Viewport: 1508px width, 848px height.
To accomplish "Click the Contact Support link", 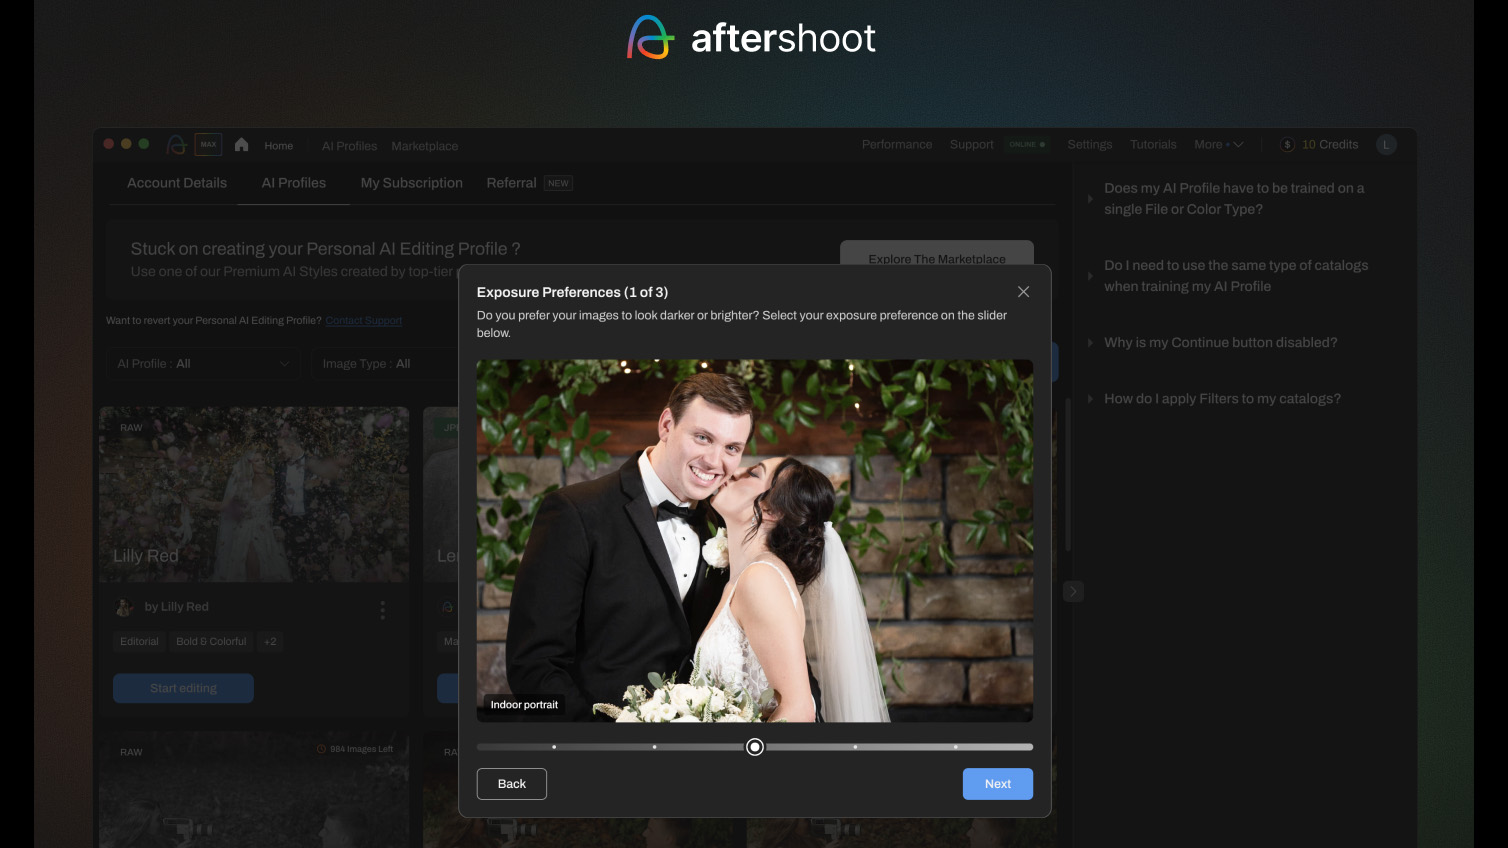I will pyautogui.click(x=363, y=321).
